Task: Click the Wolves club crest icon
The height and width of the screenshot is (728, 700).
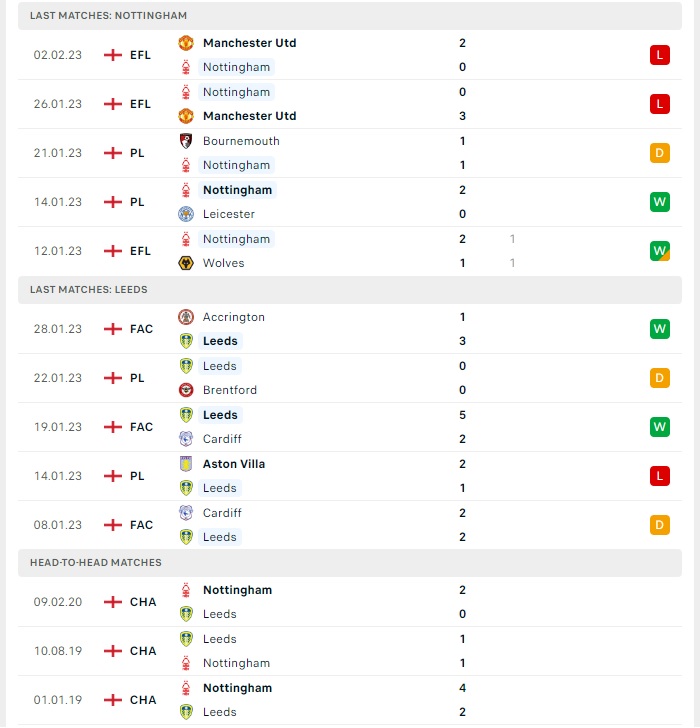Action: point(186,263)
